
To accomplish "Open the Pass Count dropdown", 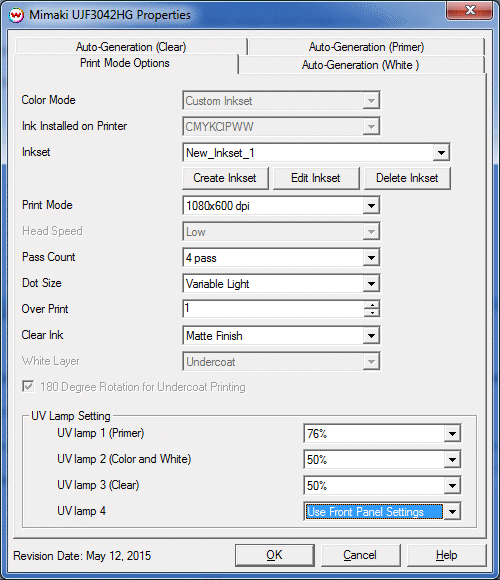I will pyautogui.click(x=371, y=258).
